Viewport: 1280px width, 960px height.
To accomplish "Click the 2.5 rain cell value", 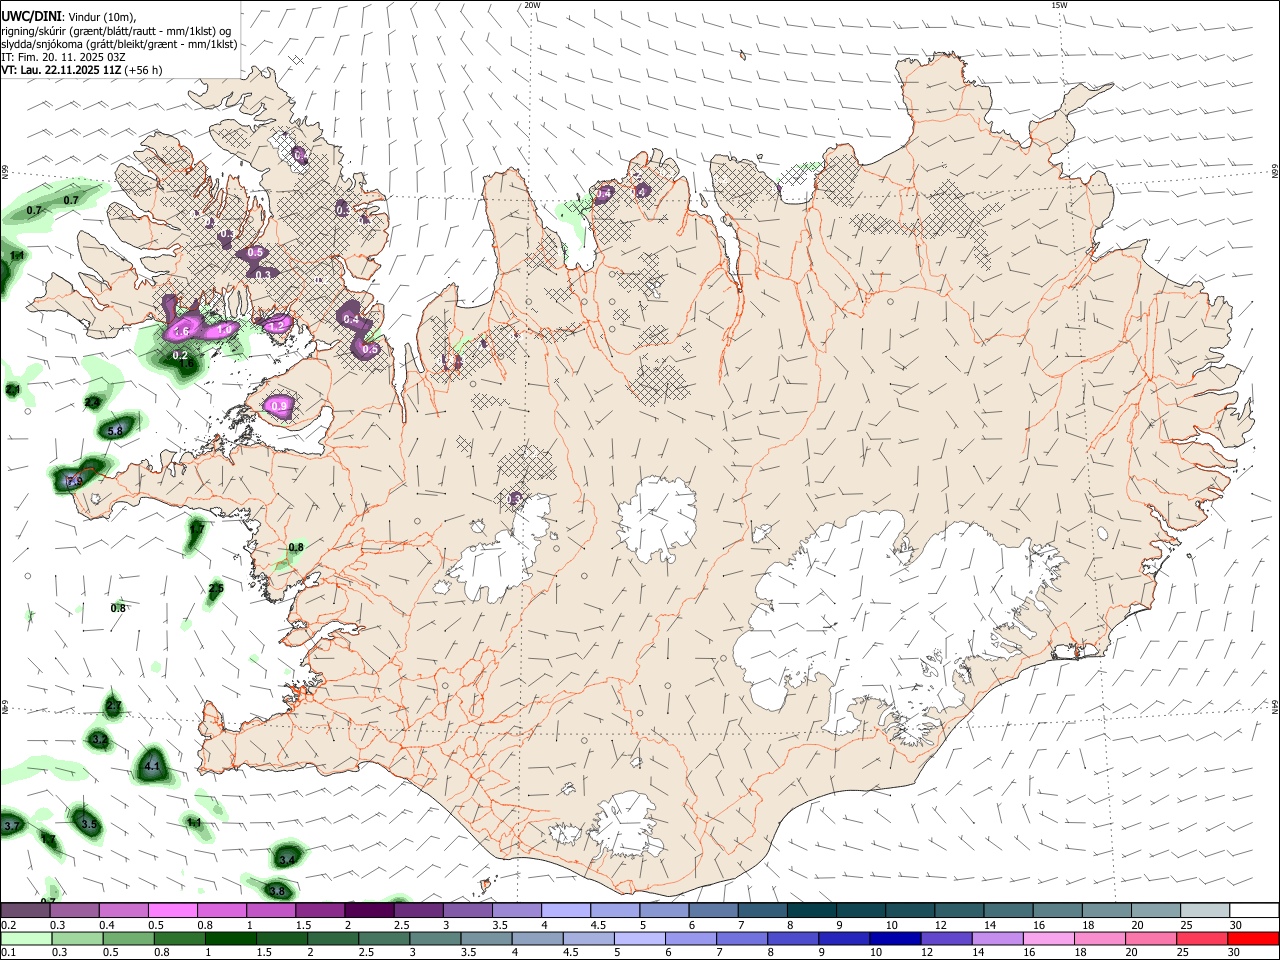I will tap(216, 589).
